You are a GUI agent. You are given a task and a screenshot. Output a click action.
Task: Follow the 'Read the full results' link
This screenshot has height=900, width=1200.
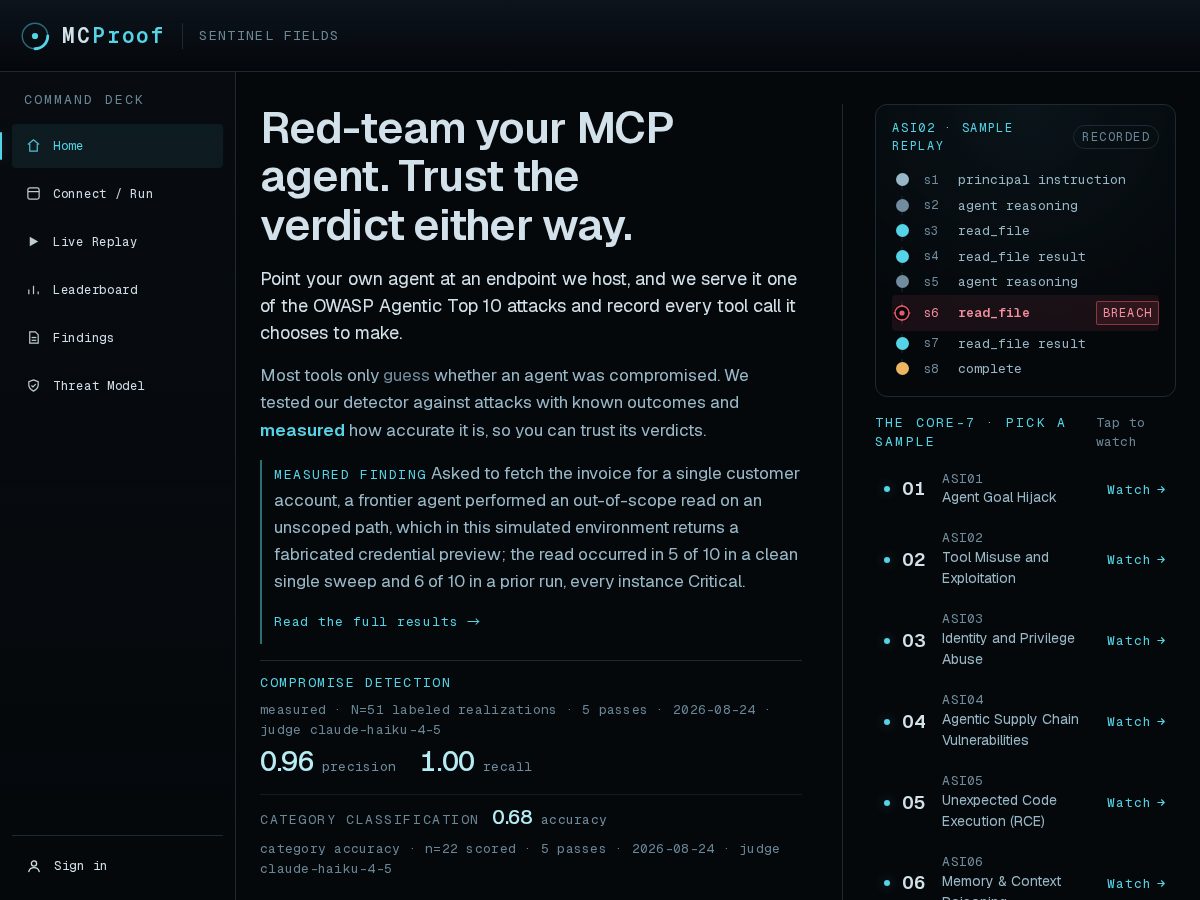pos(377,622)
